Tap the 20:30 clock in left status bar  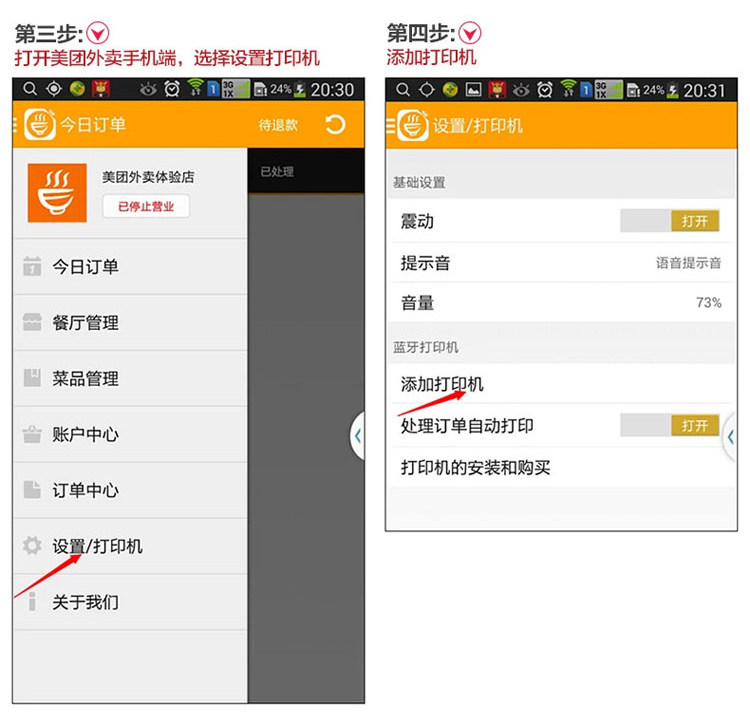click(x=332, y=89)
